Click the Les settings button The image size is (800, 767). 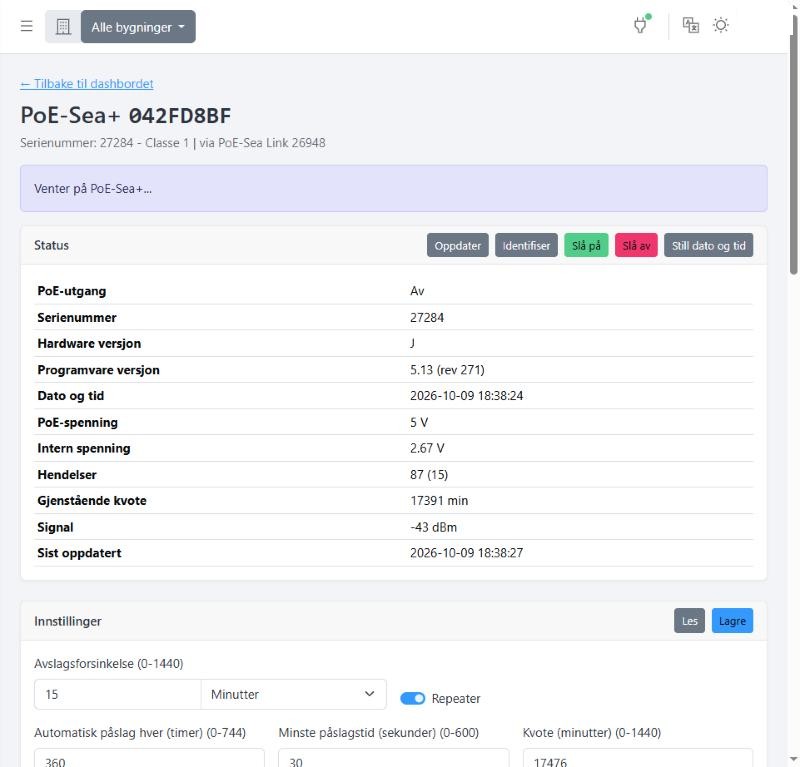point(689,621)
